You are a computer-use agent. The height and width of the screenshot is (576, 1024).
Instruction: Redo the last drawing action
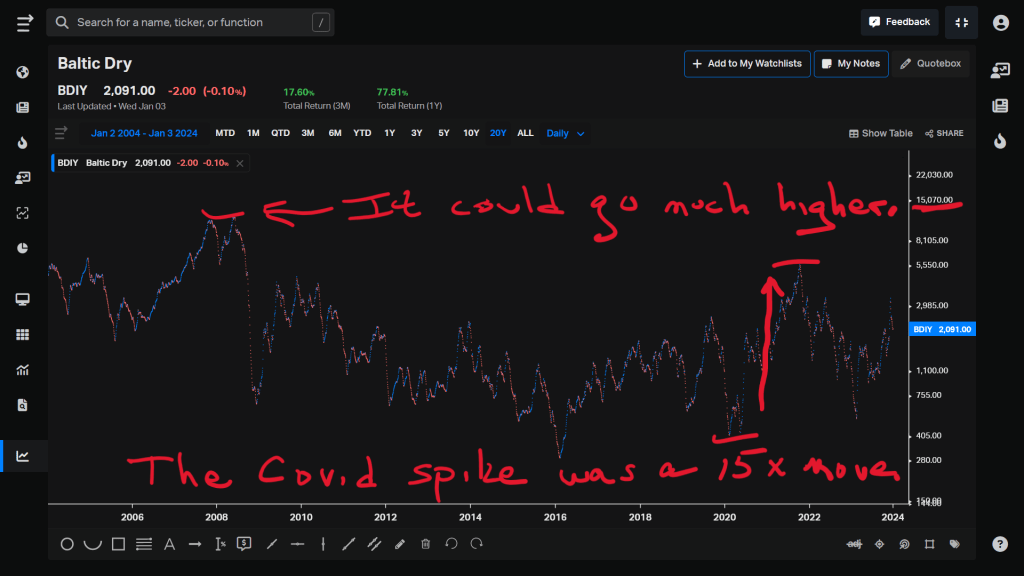point(477,544)
